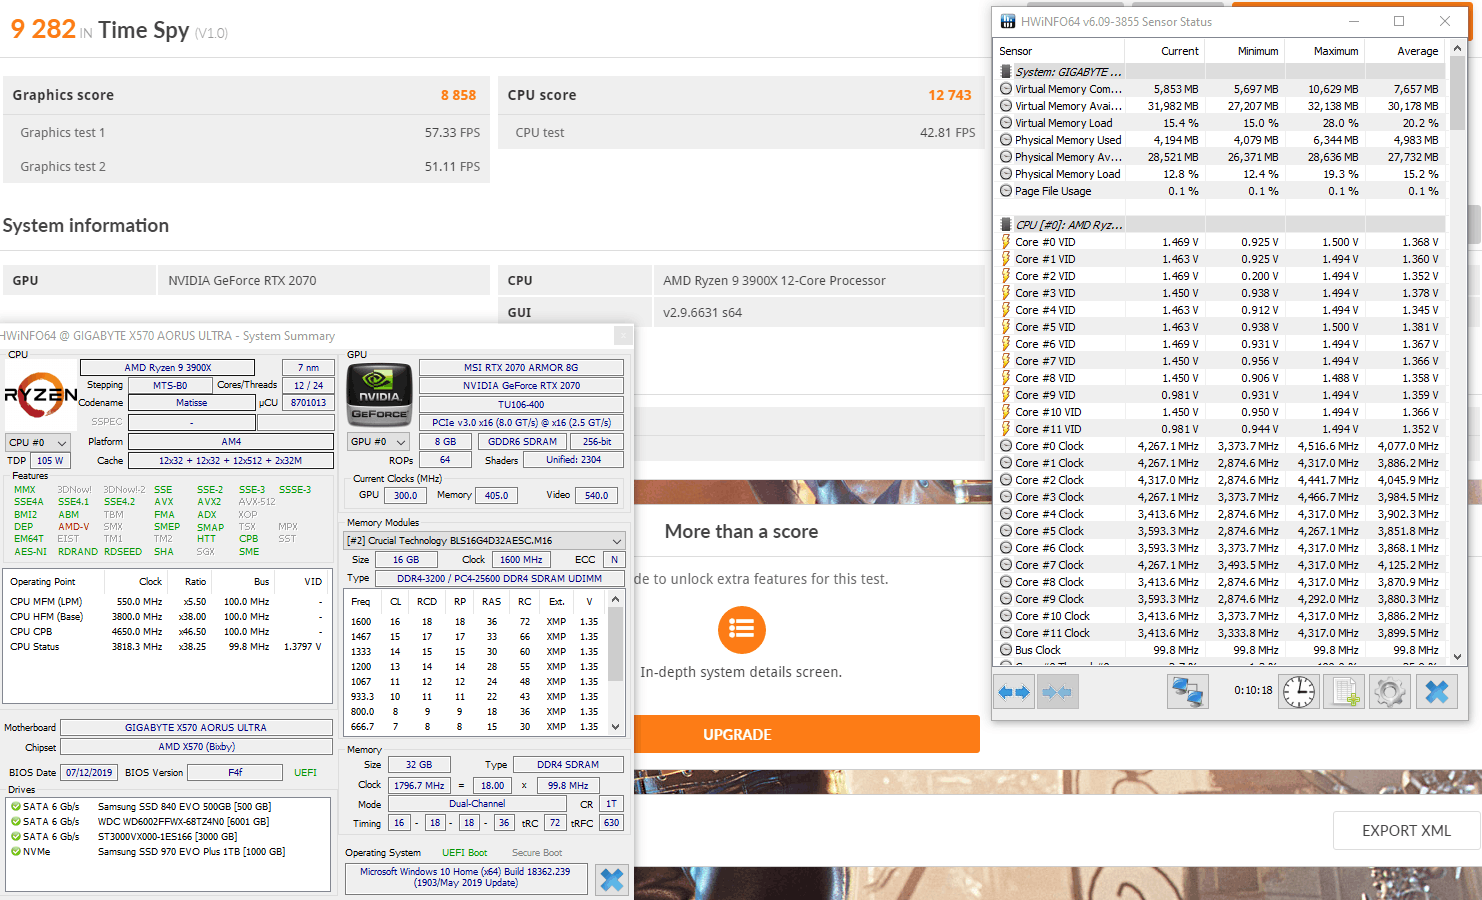Select the Physical Memory Used row
Image resolution: width=1482 pixels, height=900 pixels.
coord(1220,140)
